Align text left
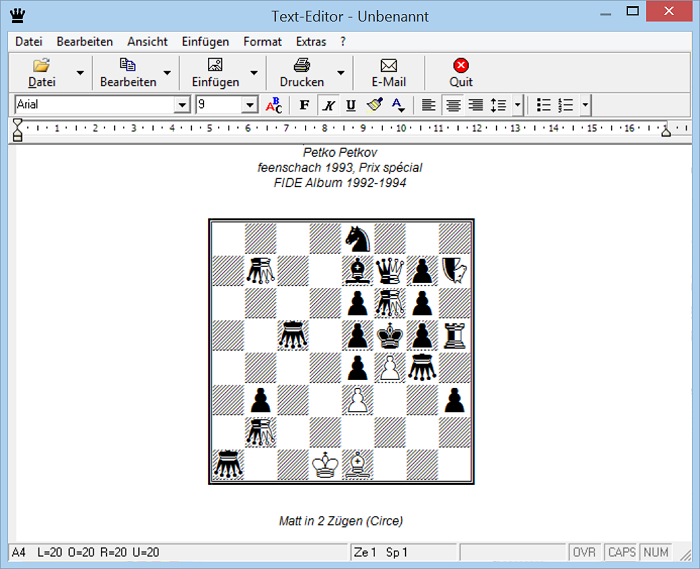This screenshot has width=700, height=569. pyautogui.click(x=429, y=105)
